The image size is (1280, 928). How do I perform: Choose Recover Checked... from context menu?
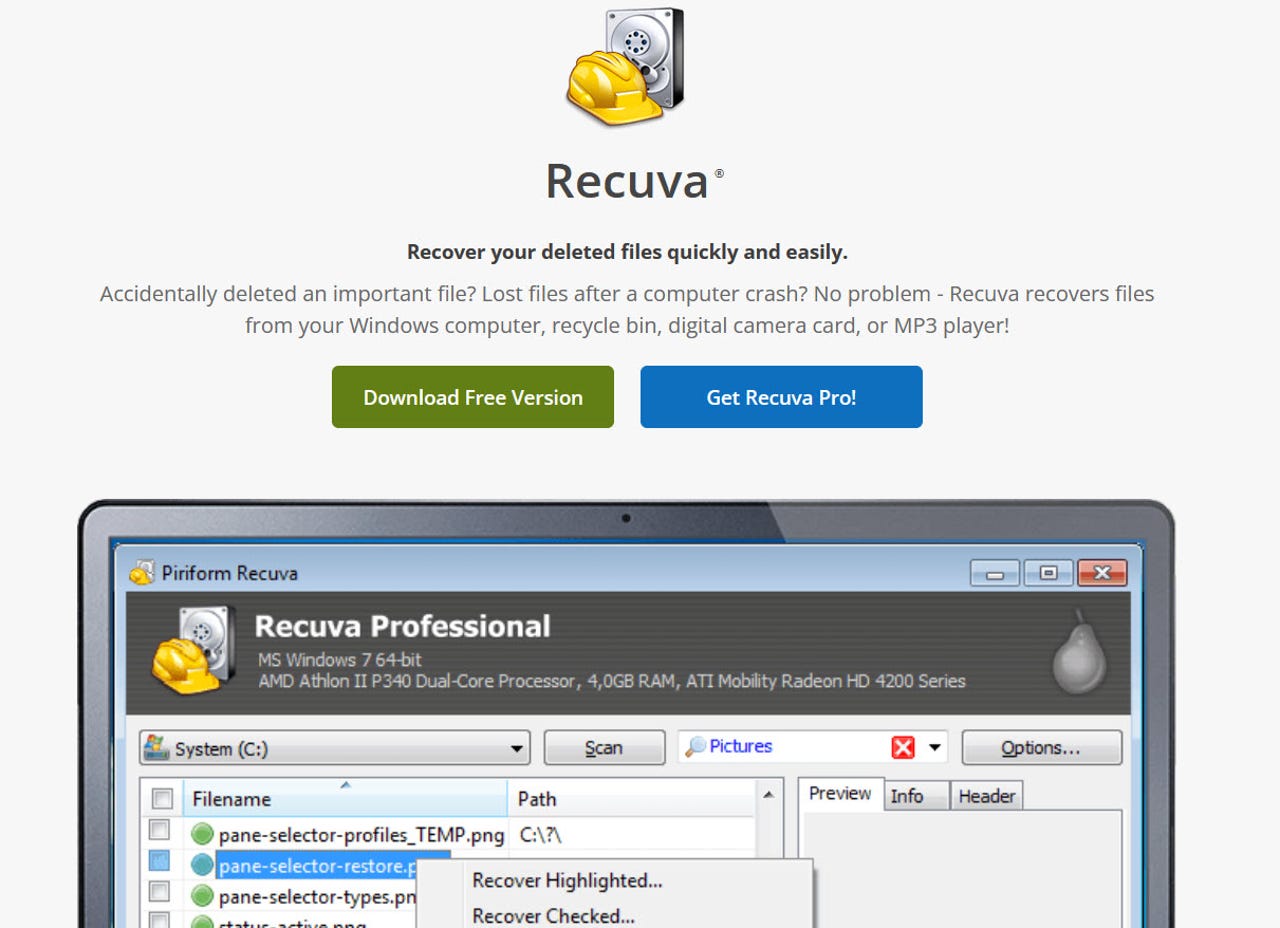pos(553,915)
